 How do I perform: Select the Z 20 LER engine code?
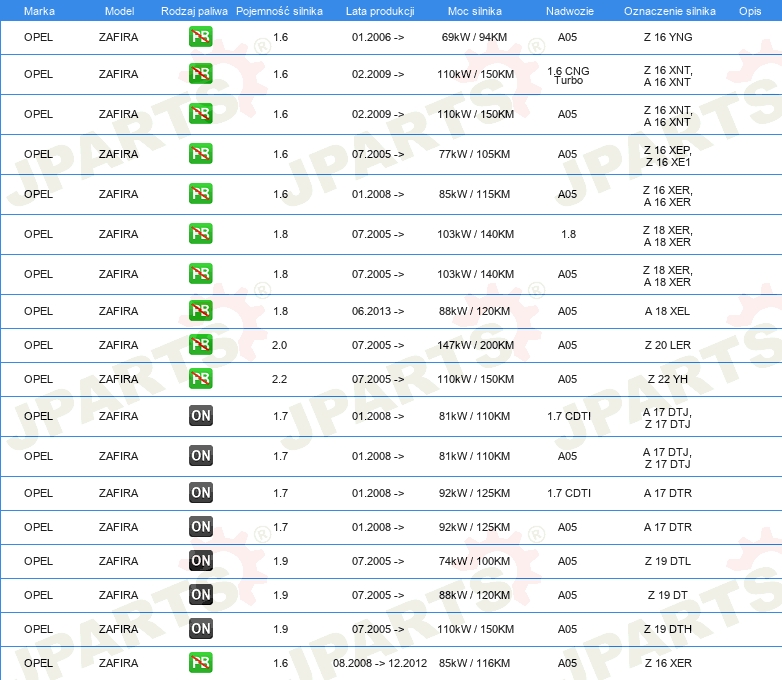[668, 345]
